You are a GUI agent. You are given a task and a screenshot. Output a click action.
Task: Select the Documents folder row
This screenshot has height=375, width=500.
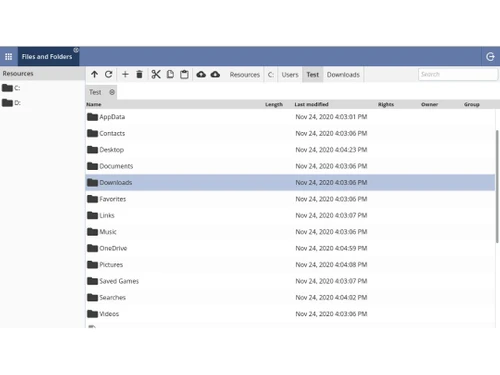click(x=290, y=166)
